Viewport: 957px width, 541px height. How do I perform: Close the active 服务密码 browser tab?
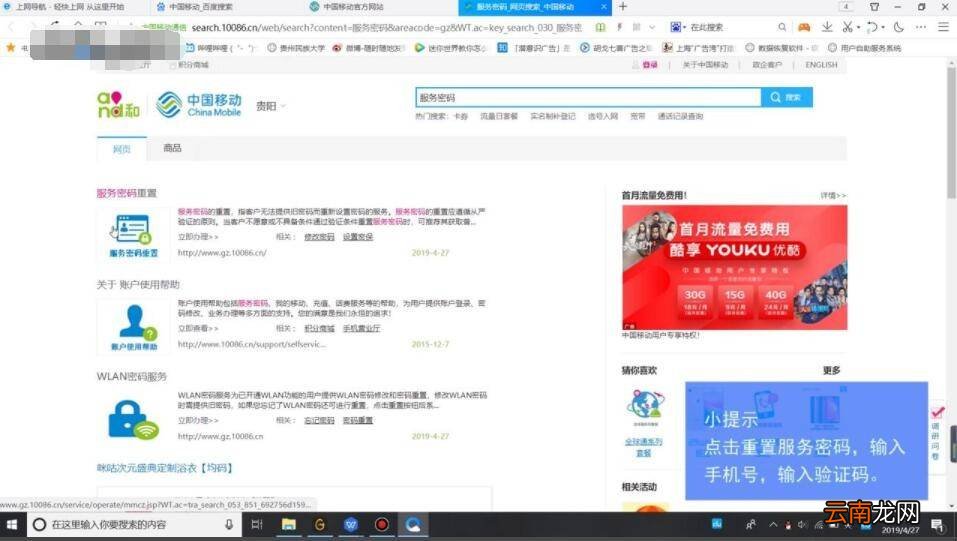[x=604, y=7]
